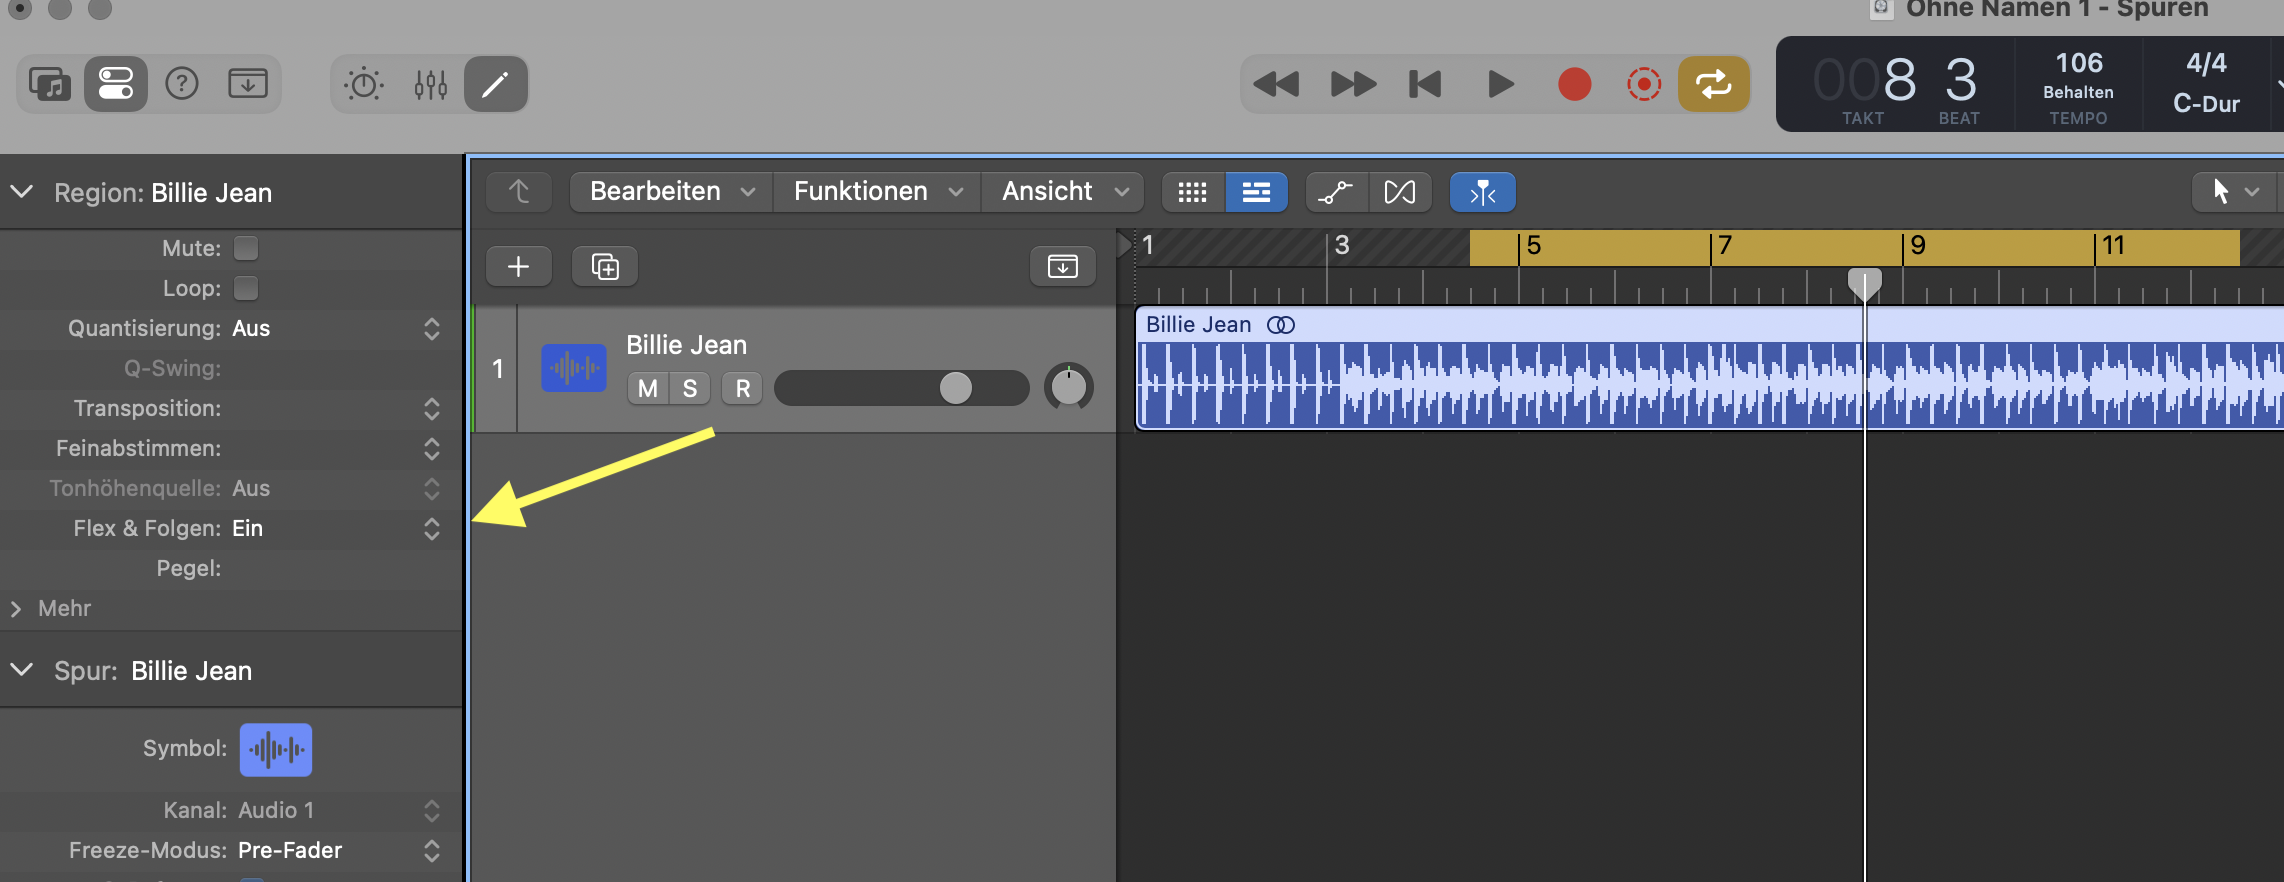Mute the Billie Jean track
The image size is (2284, 882).
click(648, 389)
